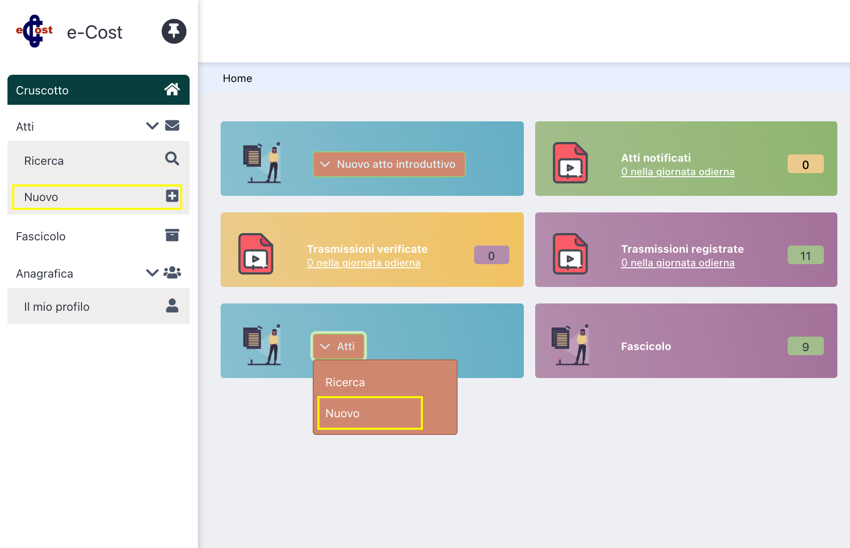The height and width of the screenshot is (548, 850).
Task: Click the envelope icon next to Atti
Action: [x=172, y=126]
